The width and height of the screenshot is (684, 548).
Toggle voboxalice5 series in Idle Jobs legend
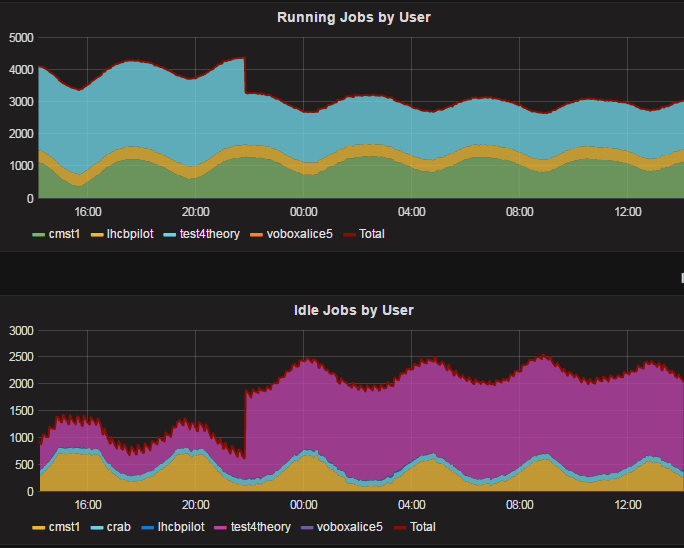click(x=349, y=527)
